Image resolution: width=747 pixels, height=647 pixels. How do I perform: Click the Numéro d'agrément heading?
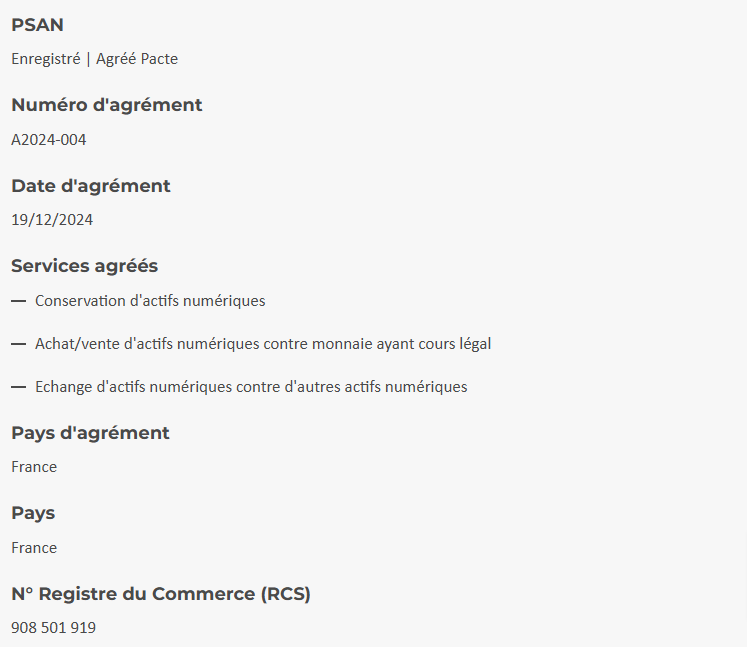[x=106, y=105]
